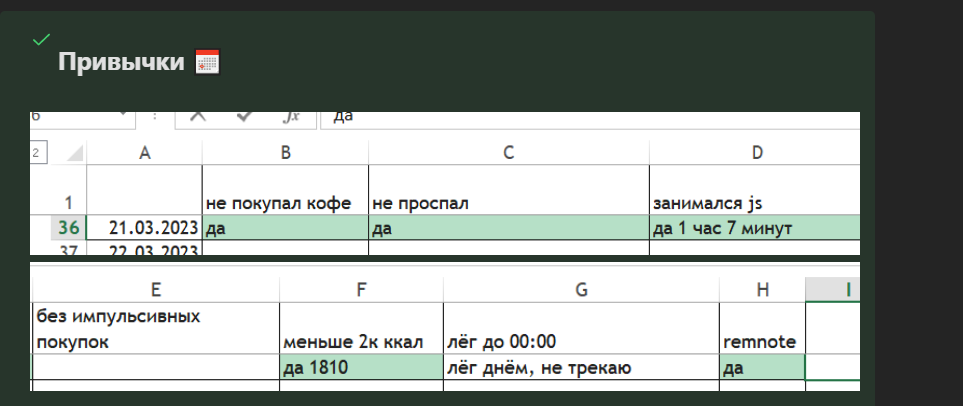Expand the Name Box dropdown arrow
The width and height of the screenshot is (963, 406).
tap(124, 116)
